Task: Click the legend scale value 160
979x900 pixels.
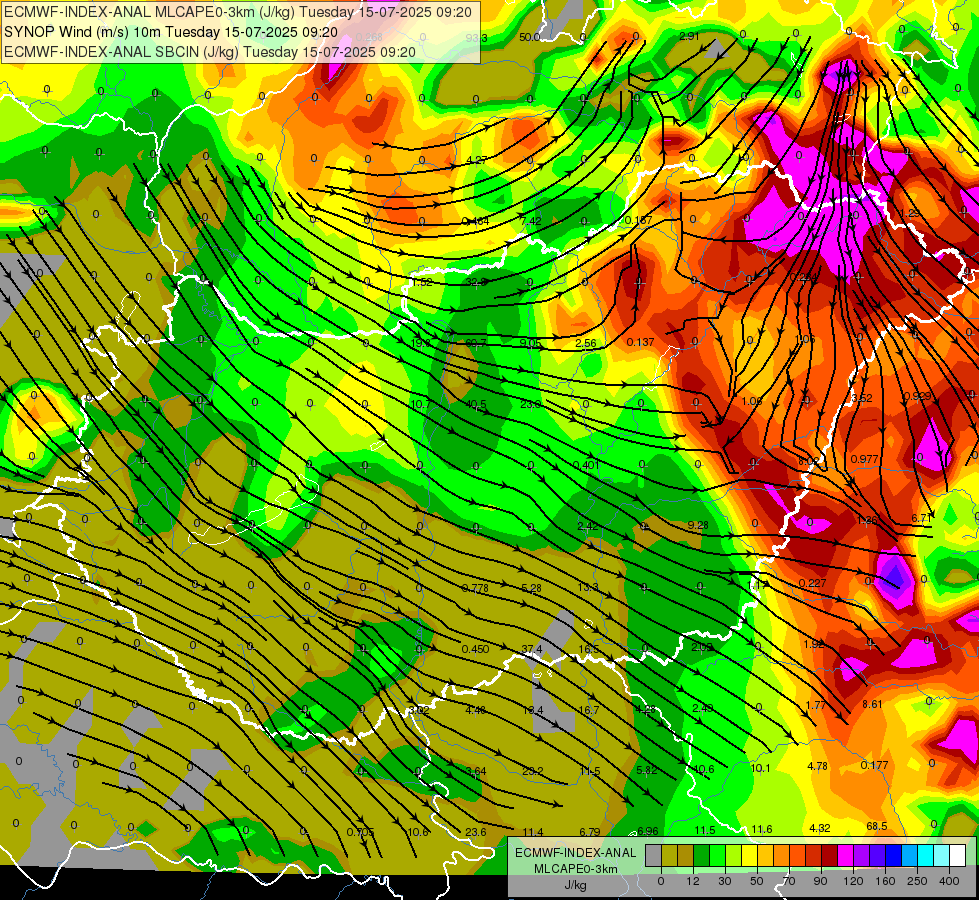Action: tap(885, 881)
